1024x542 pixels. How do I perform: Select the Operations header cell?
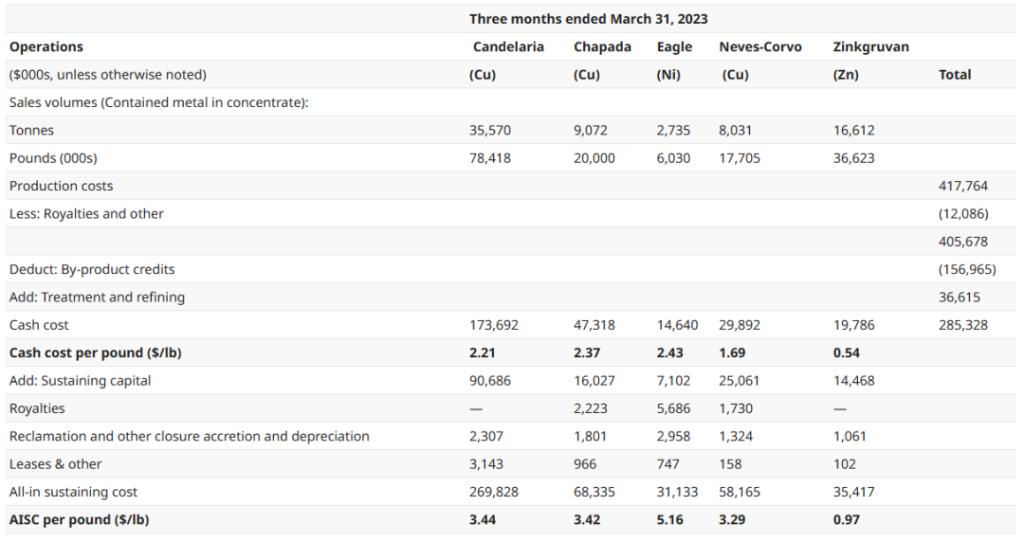(46, 47)
